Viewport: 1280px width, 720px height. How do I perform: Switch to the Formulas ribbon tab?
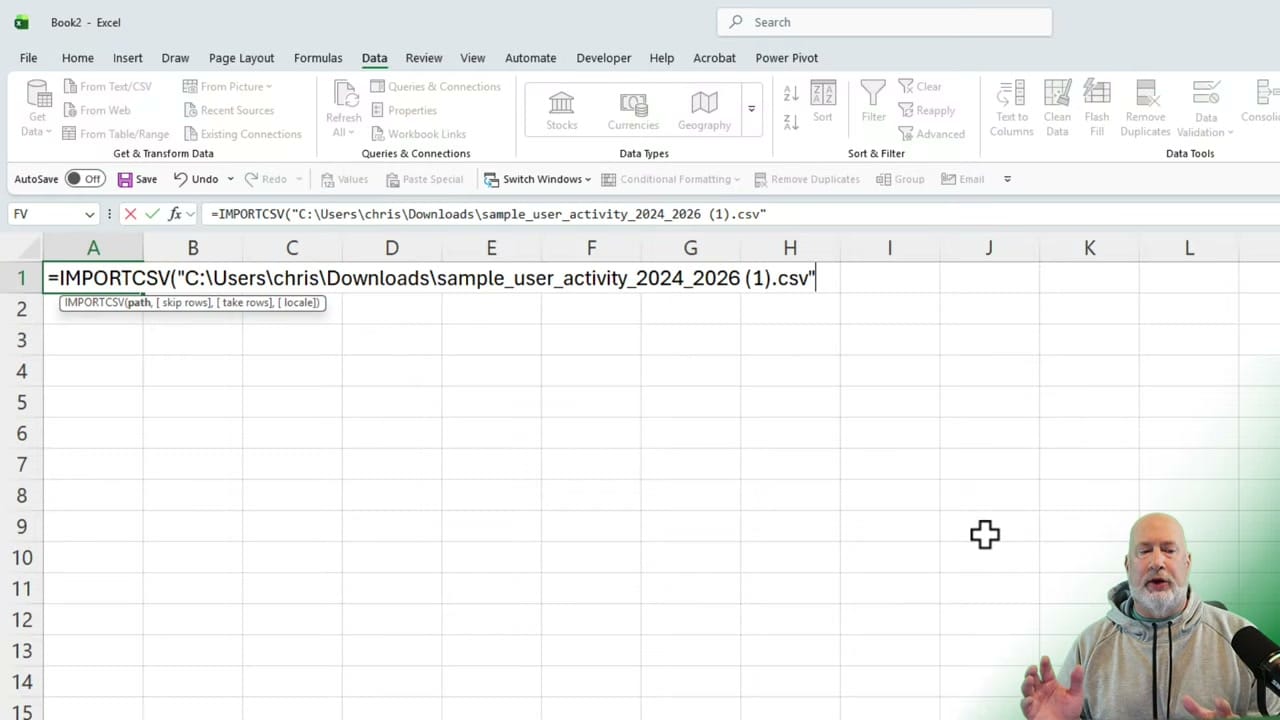click(x=318, y=57)
